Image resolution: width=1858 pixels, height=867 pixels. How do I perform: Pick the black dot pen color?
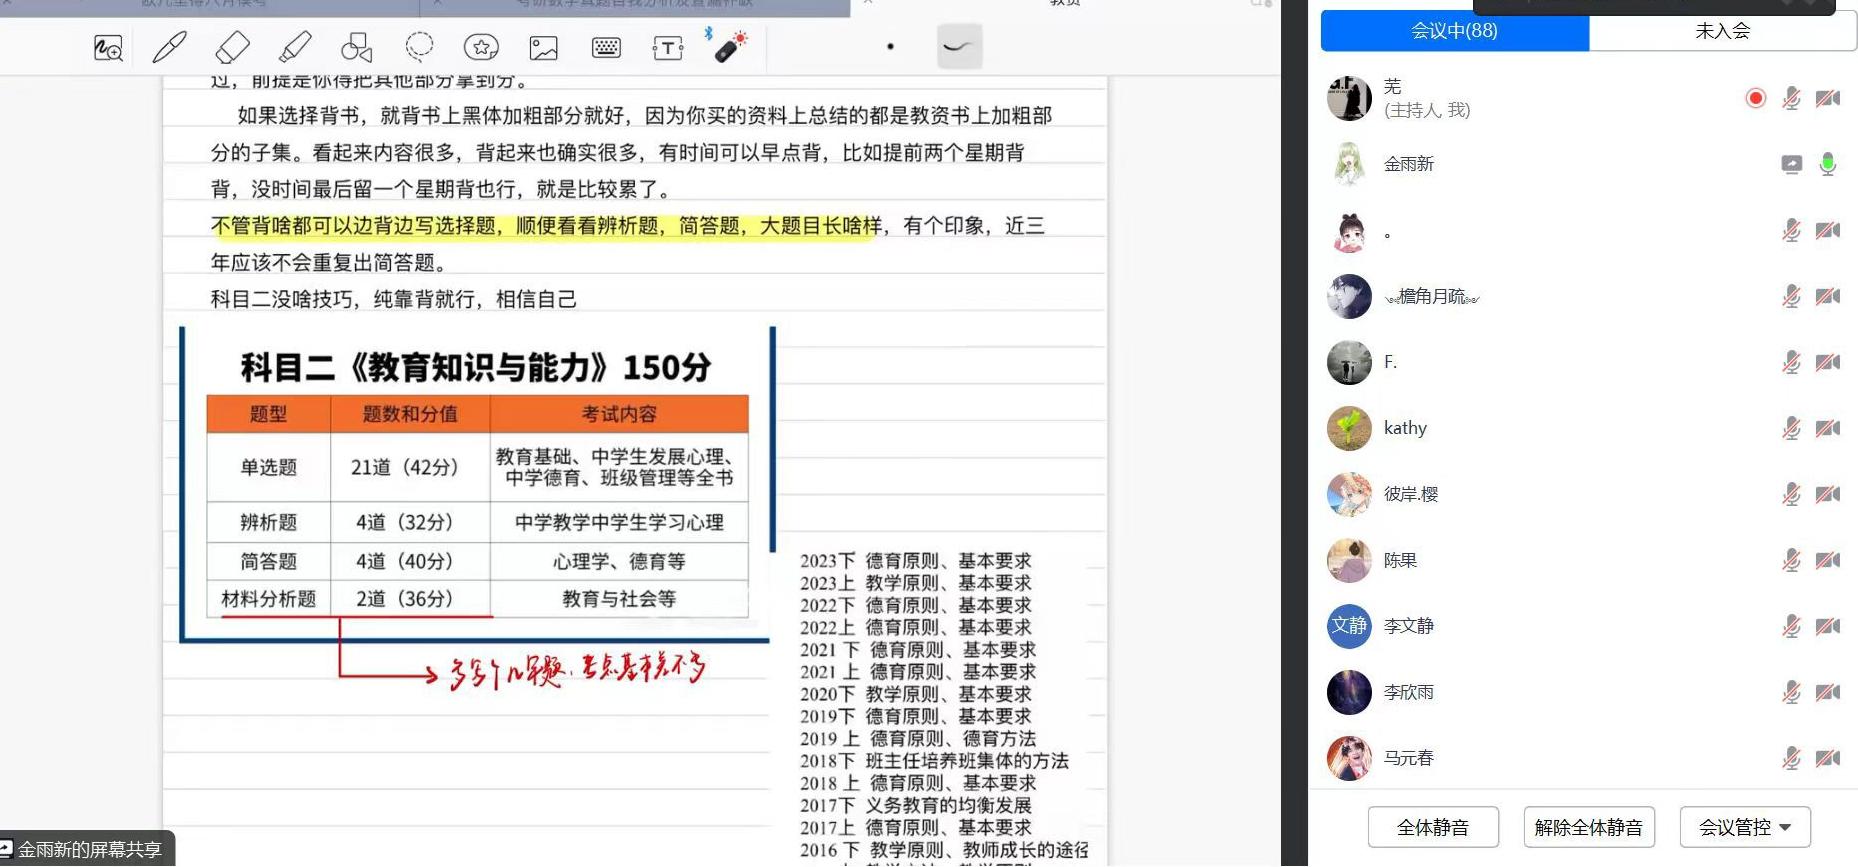click(x=890, y=46)
